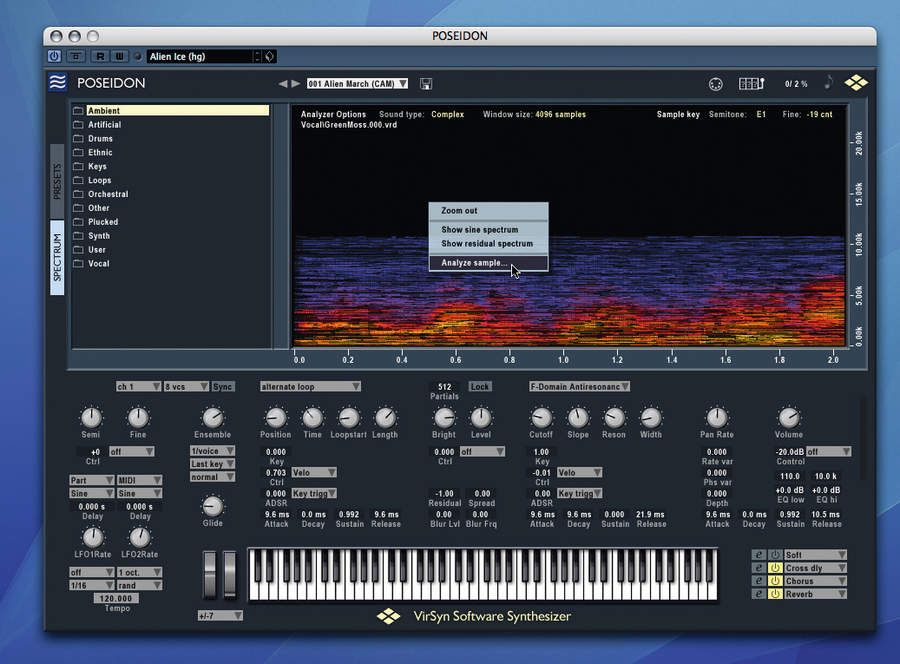
Task: Click the 512 Partials value
Action: click(444, 387)
